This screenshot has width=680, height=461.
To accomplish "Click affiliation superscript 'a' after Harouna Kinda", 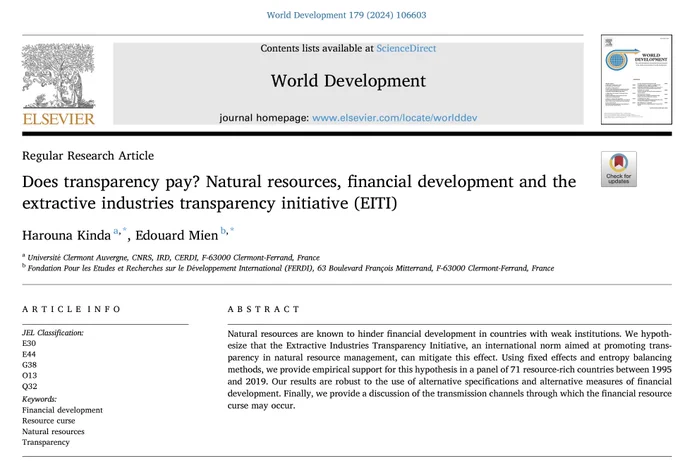I will click(116, 231).
